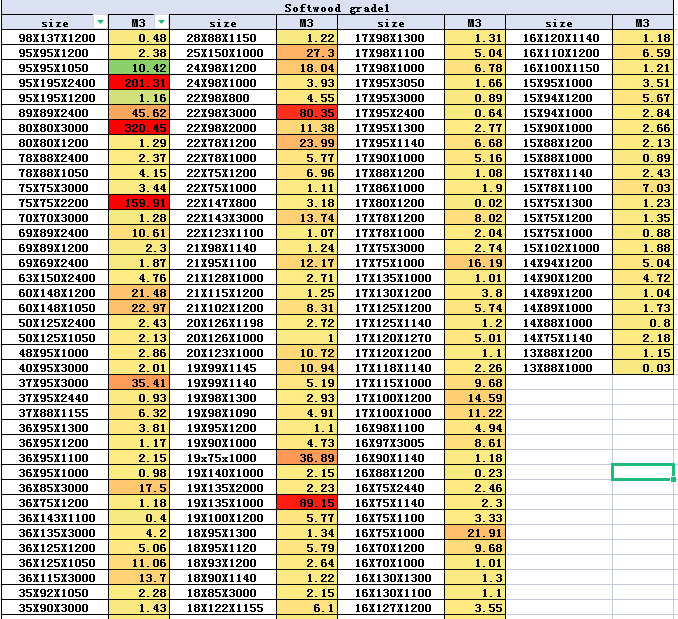The image size is (678, 619).
Task: Select the '16.19' cell for 17X75X1000
Action: coord(475,263)
